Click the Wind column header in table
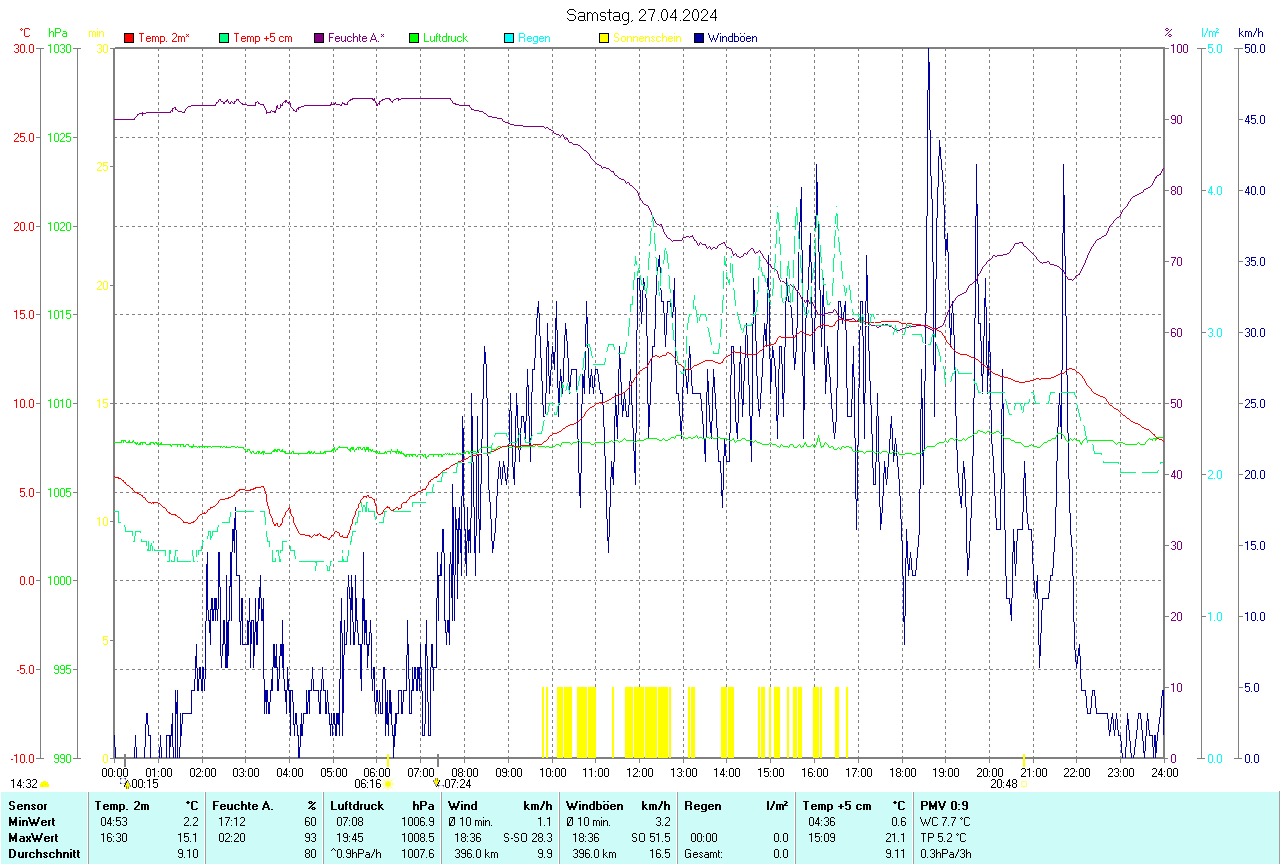 463,806
